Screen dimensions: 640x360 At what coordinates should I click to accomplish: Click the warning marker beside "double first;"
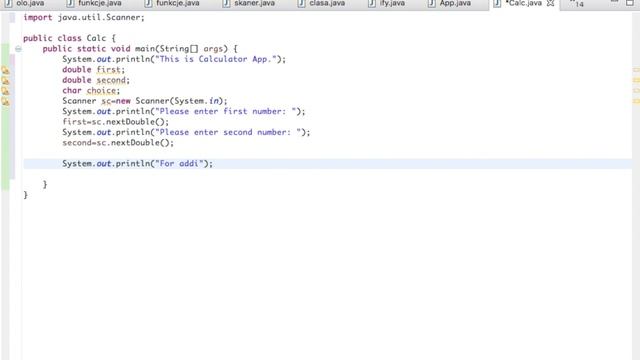click(x=5, y=70)
